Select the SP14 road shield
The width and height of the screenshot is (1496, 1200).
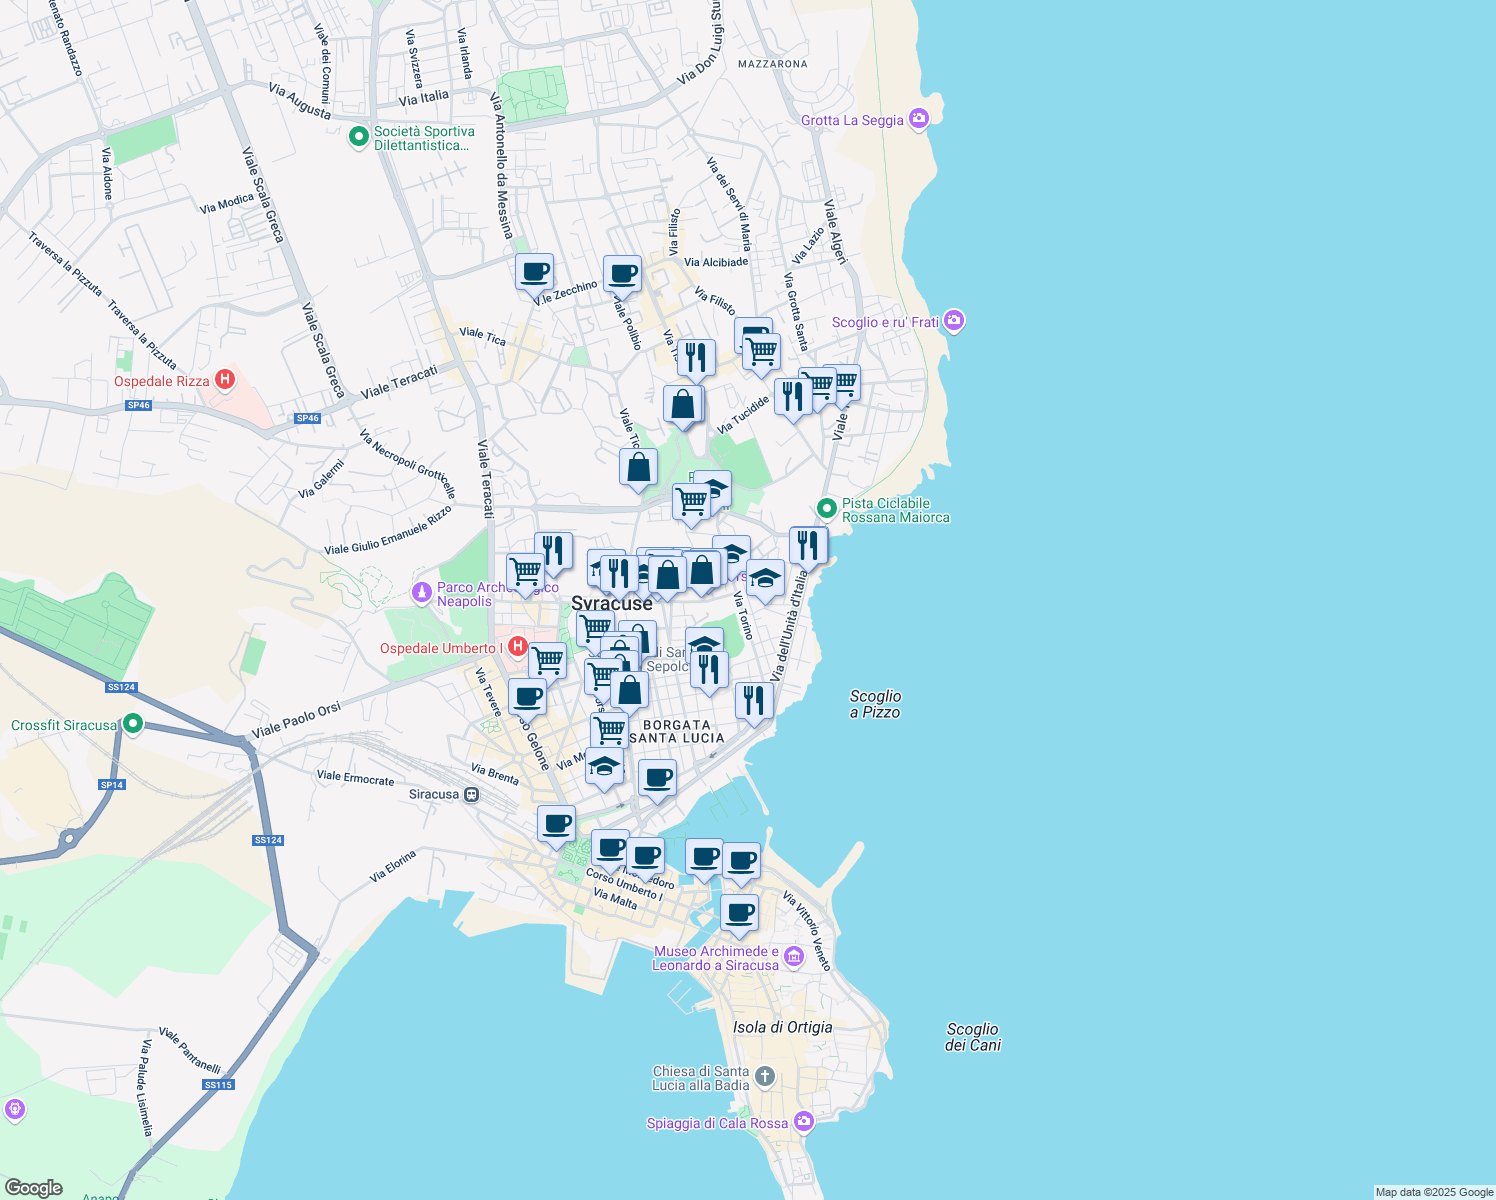click(112, 785)
